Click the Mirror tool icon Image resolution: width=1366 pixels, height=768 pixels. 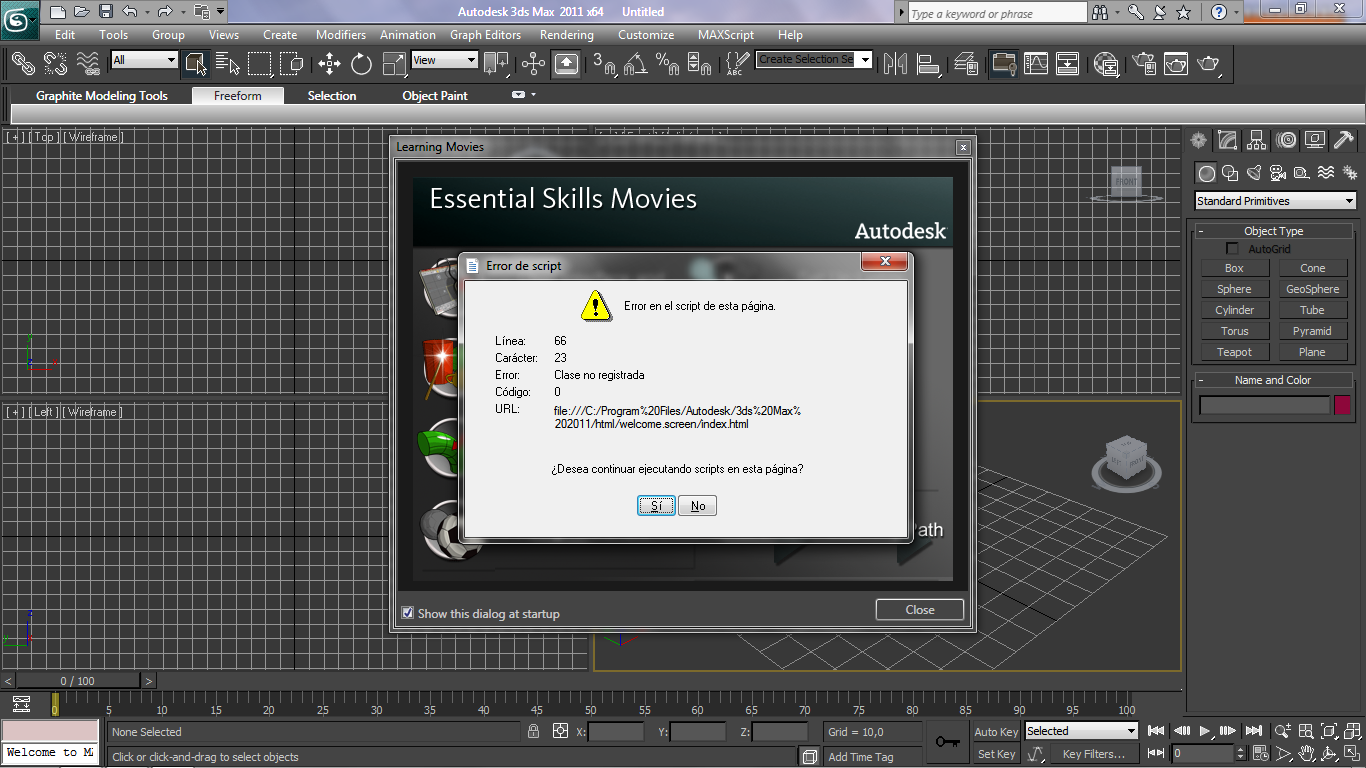[896, 64]
